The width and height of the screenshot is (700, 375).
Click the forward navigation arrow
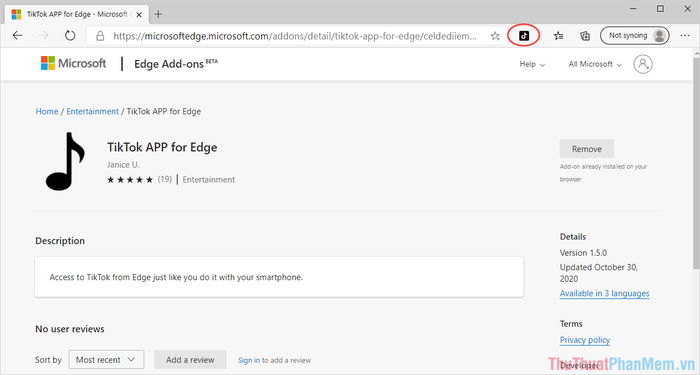(x=43, y=36)
